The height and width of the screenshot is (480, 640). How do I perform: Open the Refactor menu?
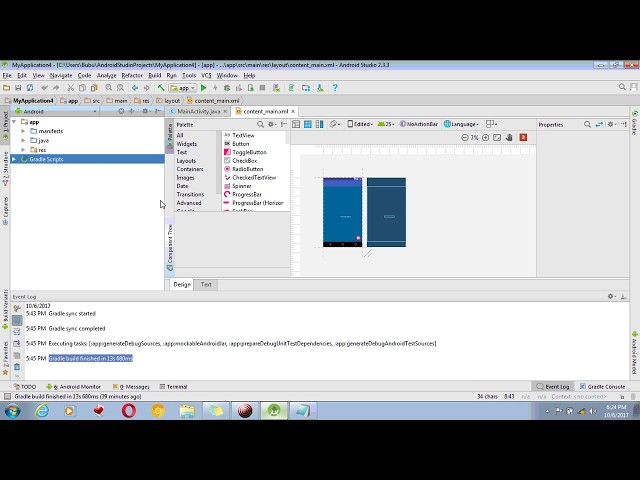click(x=132, y=75)
